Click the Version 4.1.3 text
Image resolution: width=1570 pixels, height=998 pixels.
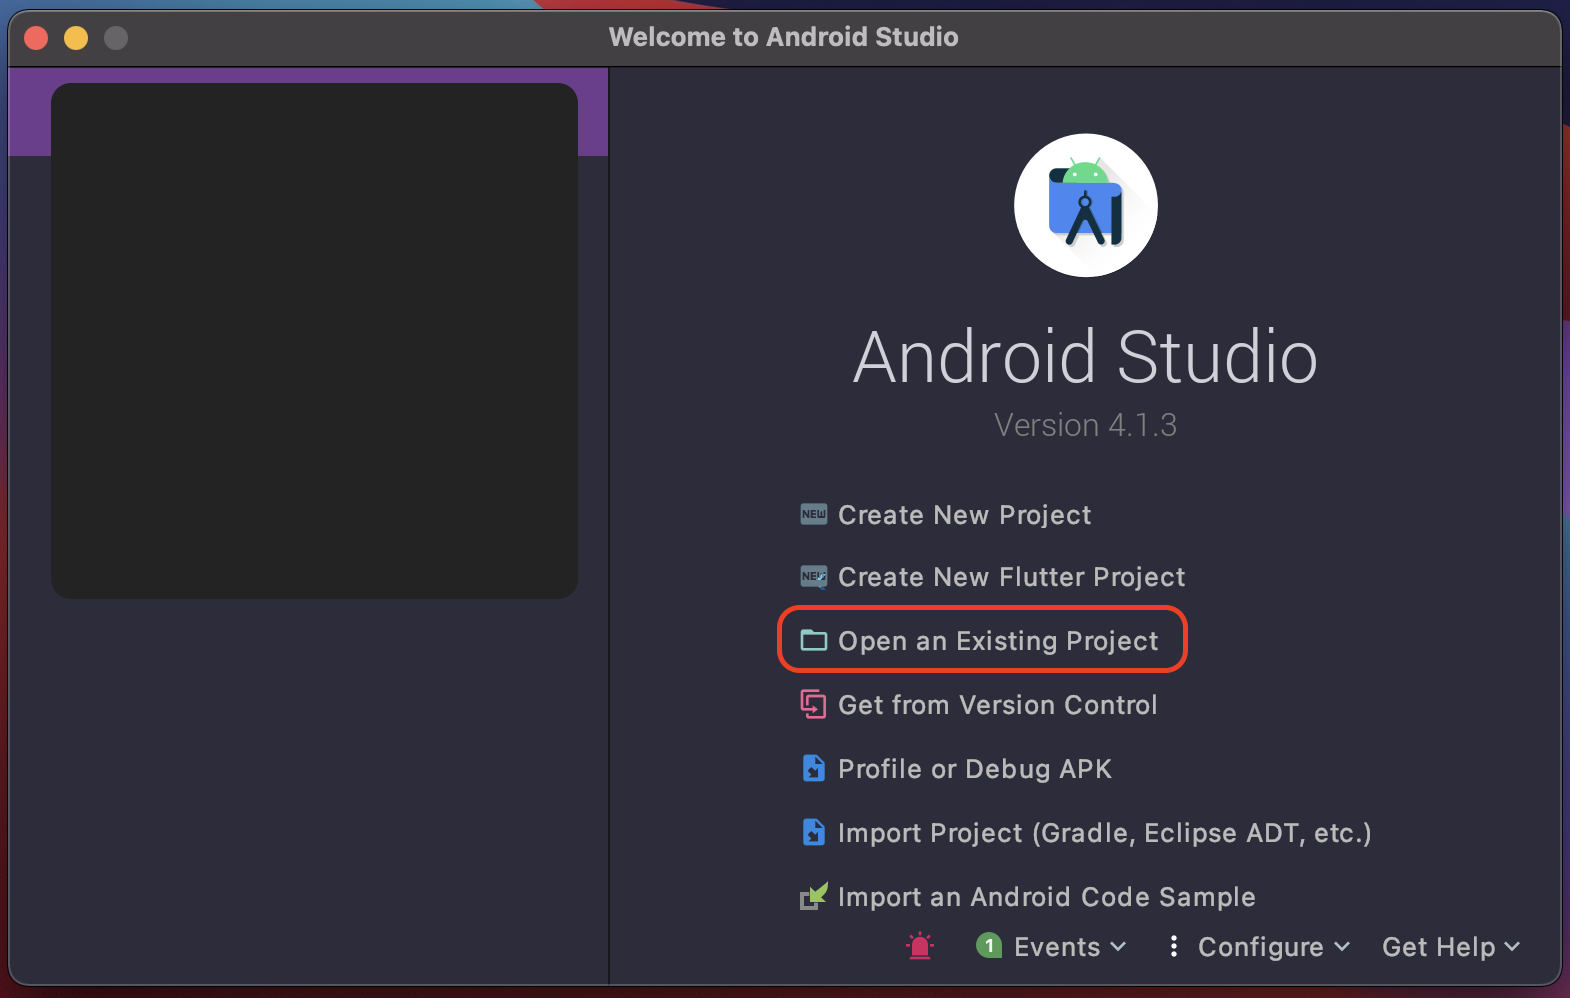1085,425
